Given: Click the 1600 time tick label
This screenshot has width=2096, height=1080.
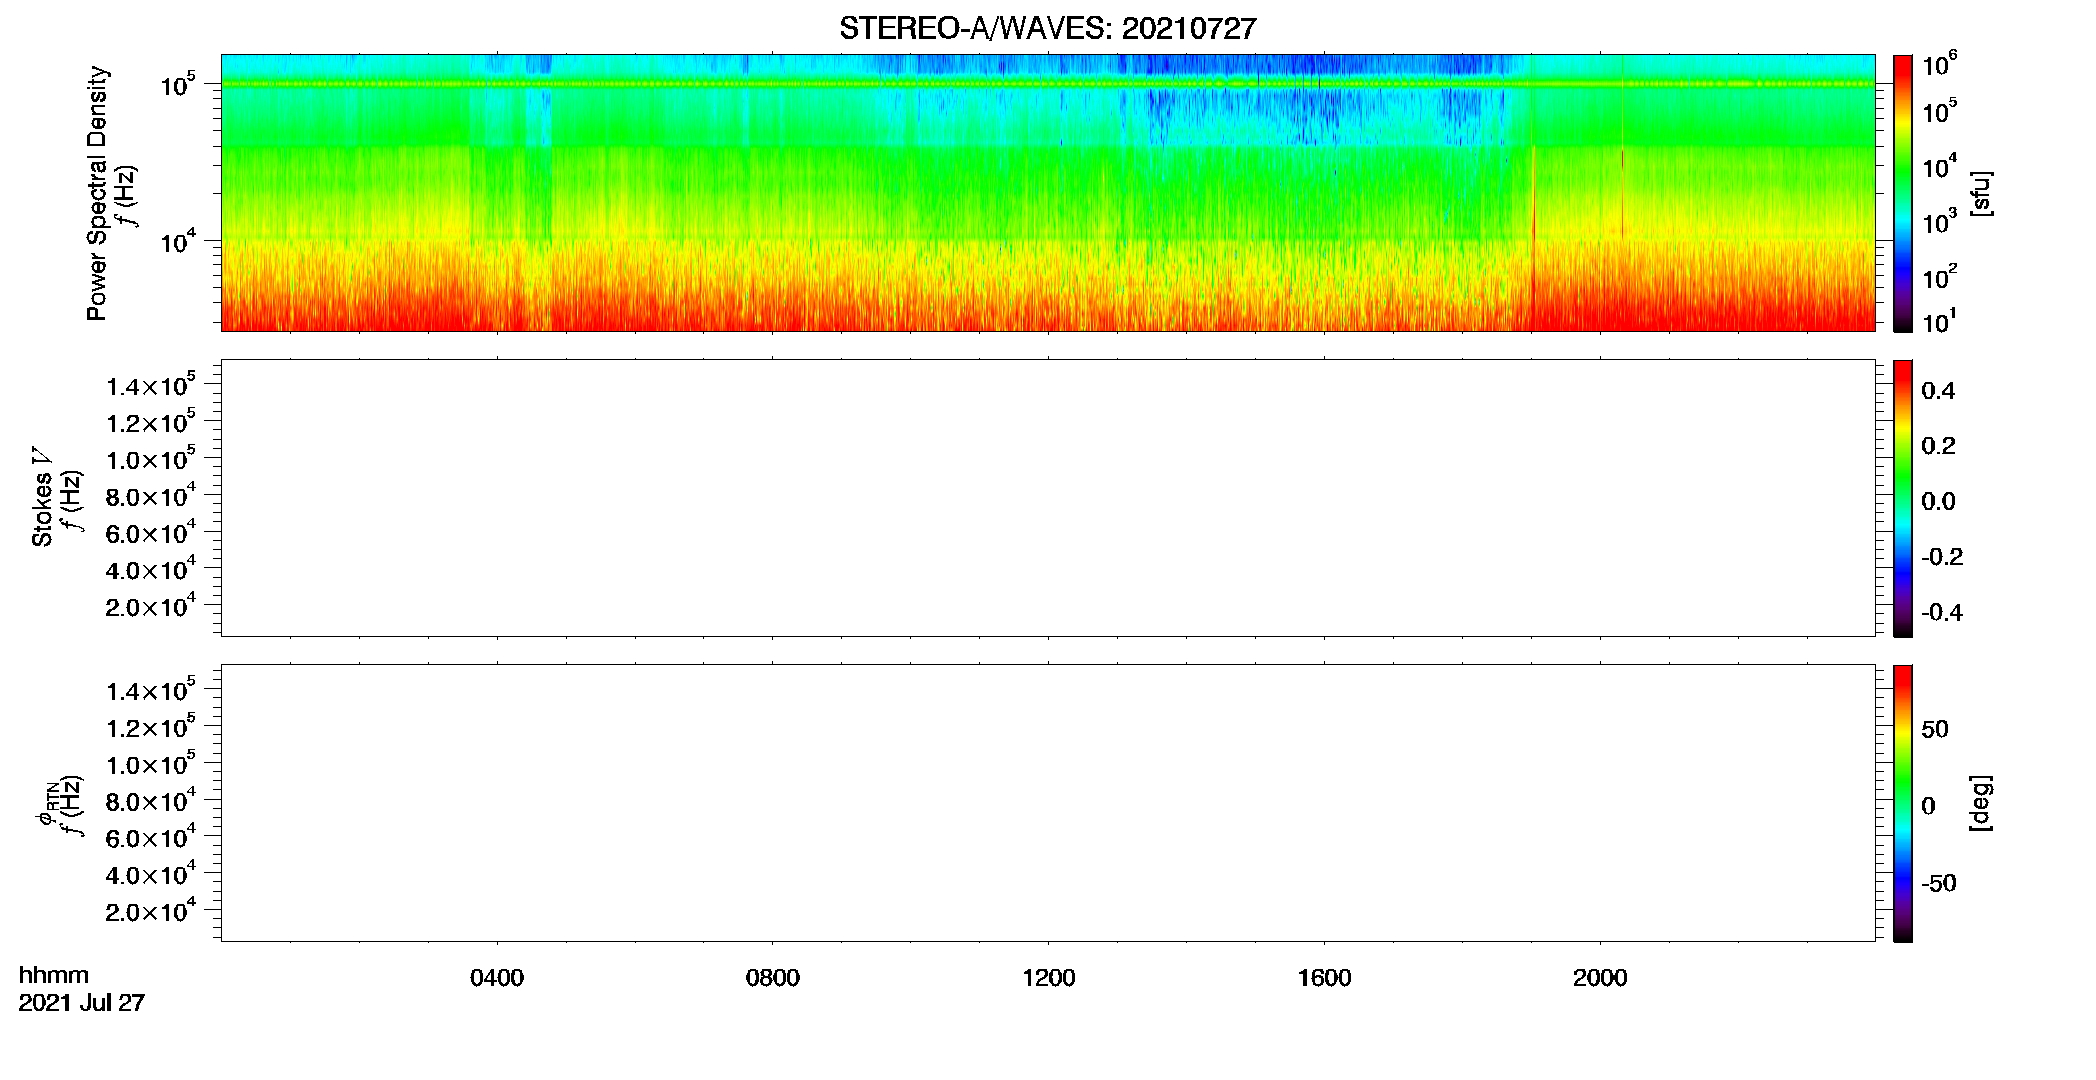Looking at the screenshot, I should 1325,978.
